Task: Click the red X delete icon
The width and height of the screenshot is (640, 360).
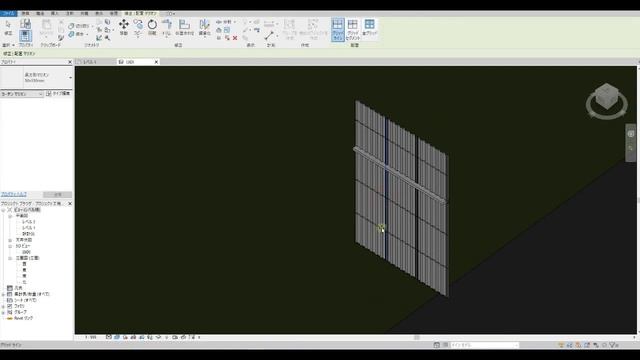Action: (x=235, y=38)
